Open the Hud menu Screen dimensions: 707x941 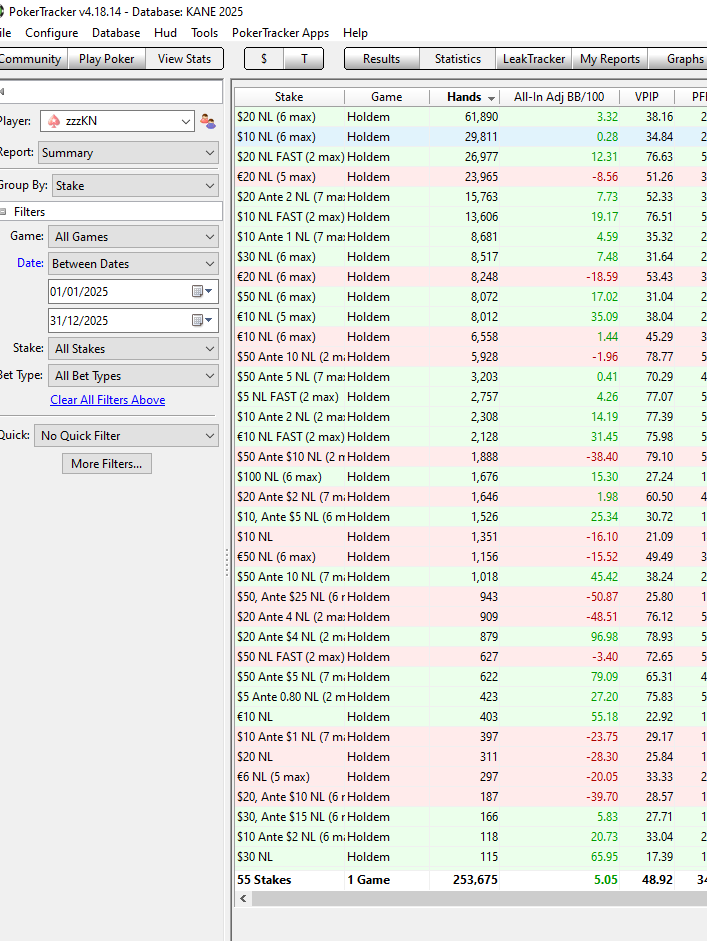165,33
